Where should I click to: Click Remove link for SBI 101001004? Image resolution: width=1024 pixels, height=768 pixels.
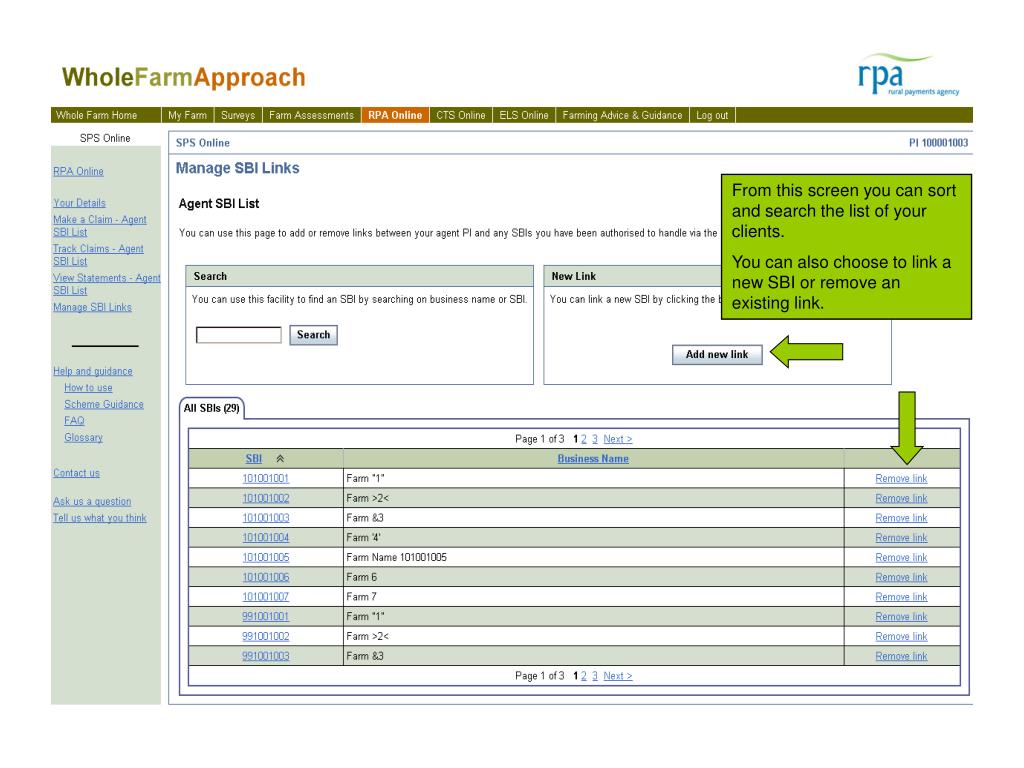(901, 537)
